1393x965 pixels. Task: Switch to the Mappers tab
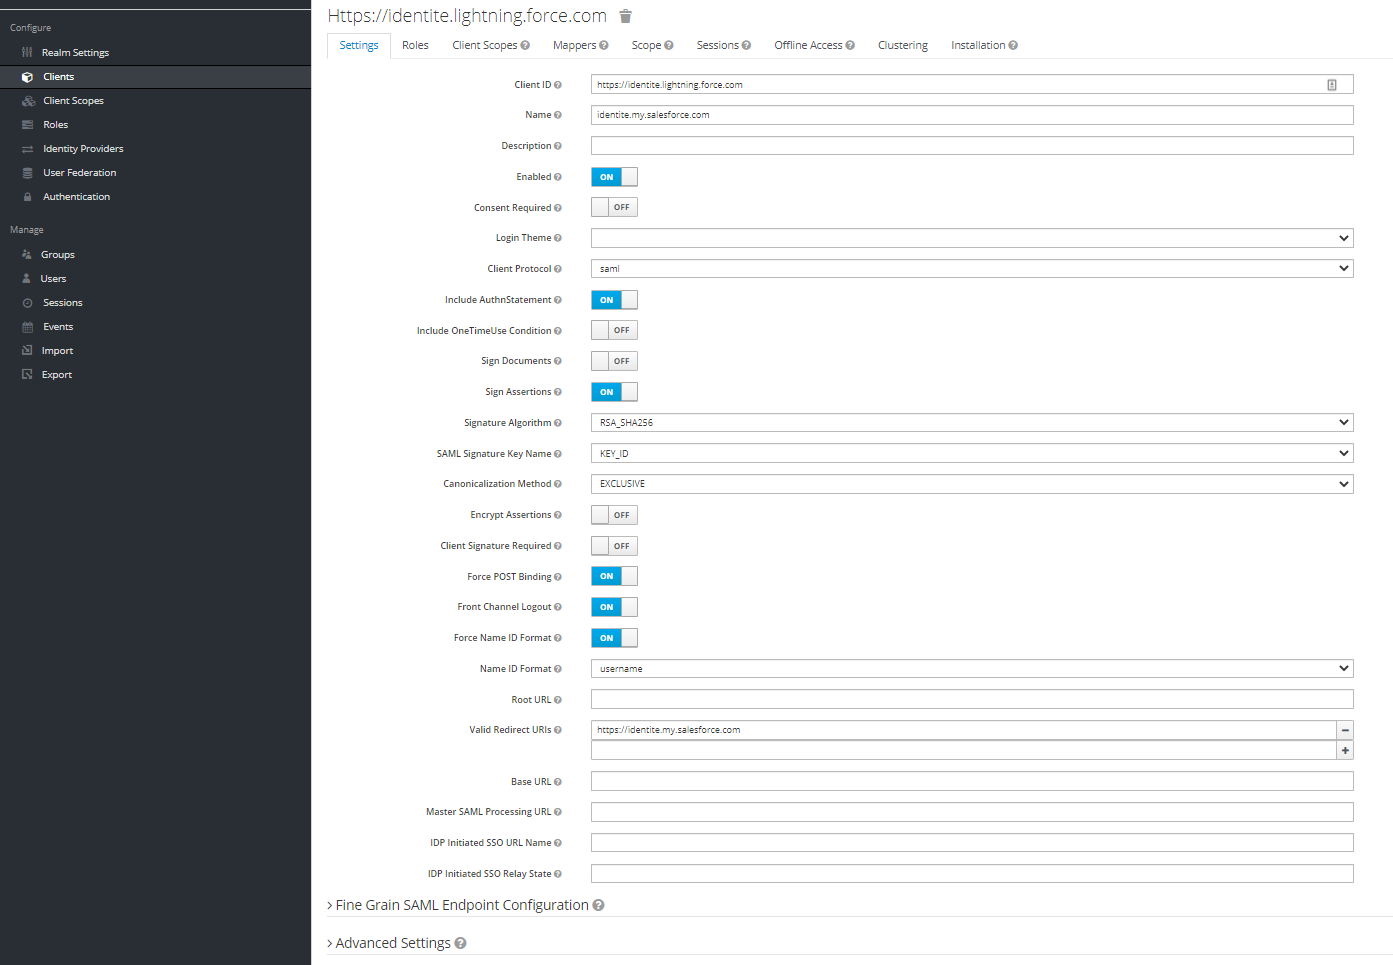tap(574, 45)
